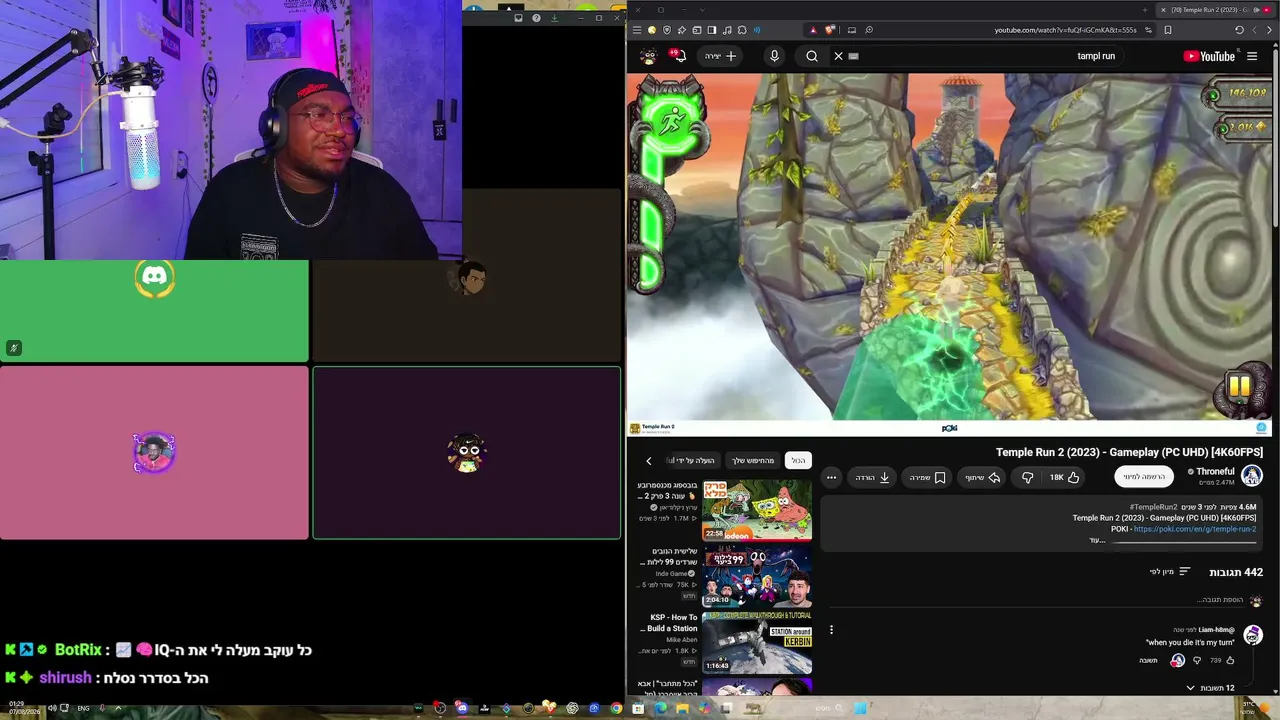
Task: Open the Liam-h8m commenter avatar
Action: click(1252, 636)
